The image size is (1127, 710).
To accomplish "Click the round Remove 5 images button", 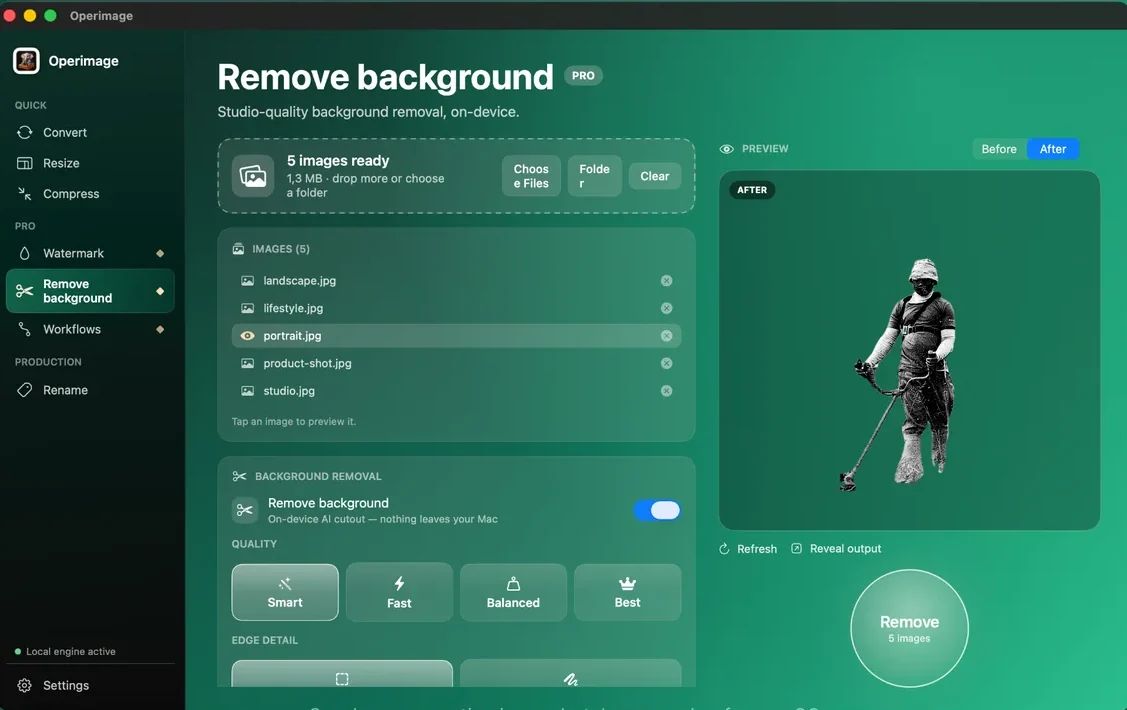I will 909,629.
